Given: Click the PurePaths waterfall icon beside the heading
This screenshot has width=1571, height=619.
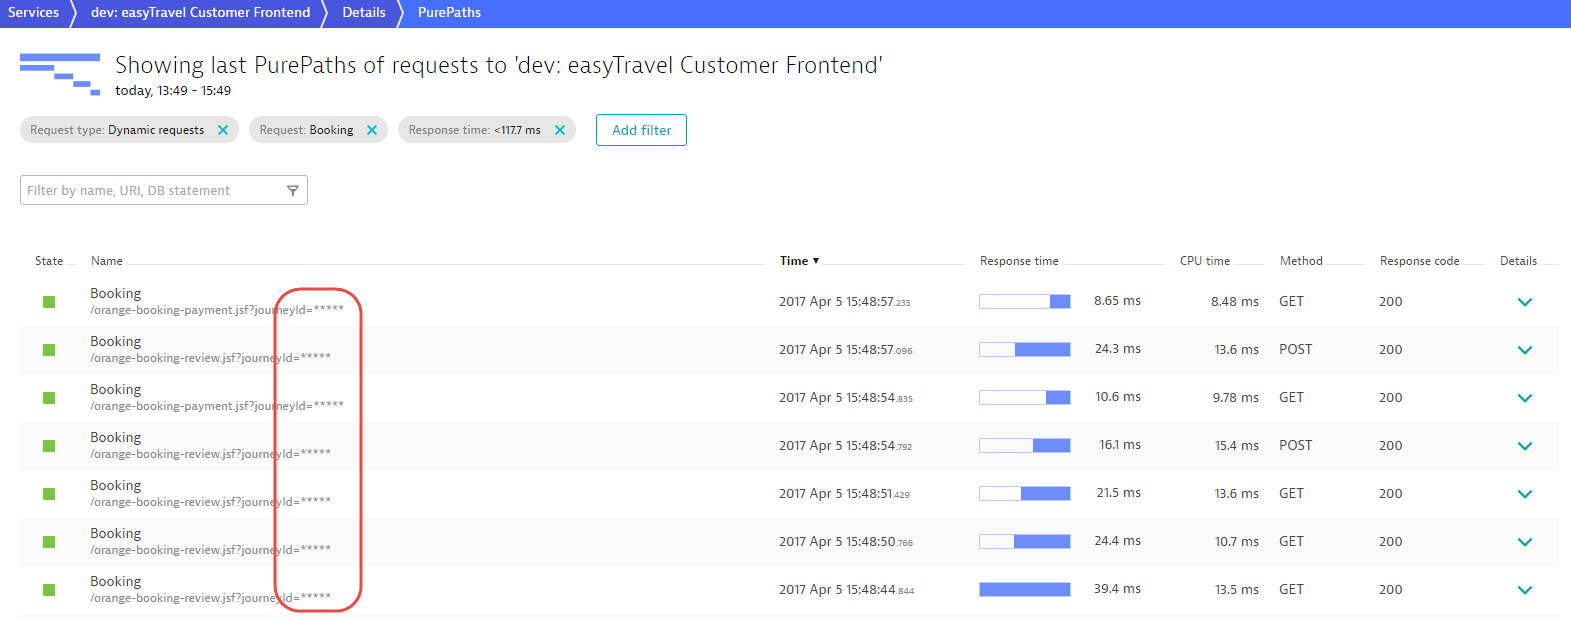Looking at the screenshot, I should [x=60, y=74].
